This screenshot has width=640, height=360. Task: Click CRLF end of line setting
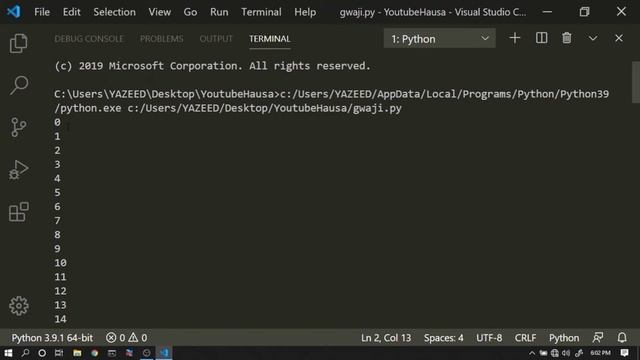525,338
